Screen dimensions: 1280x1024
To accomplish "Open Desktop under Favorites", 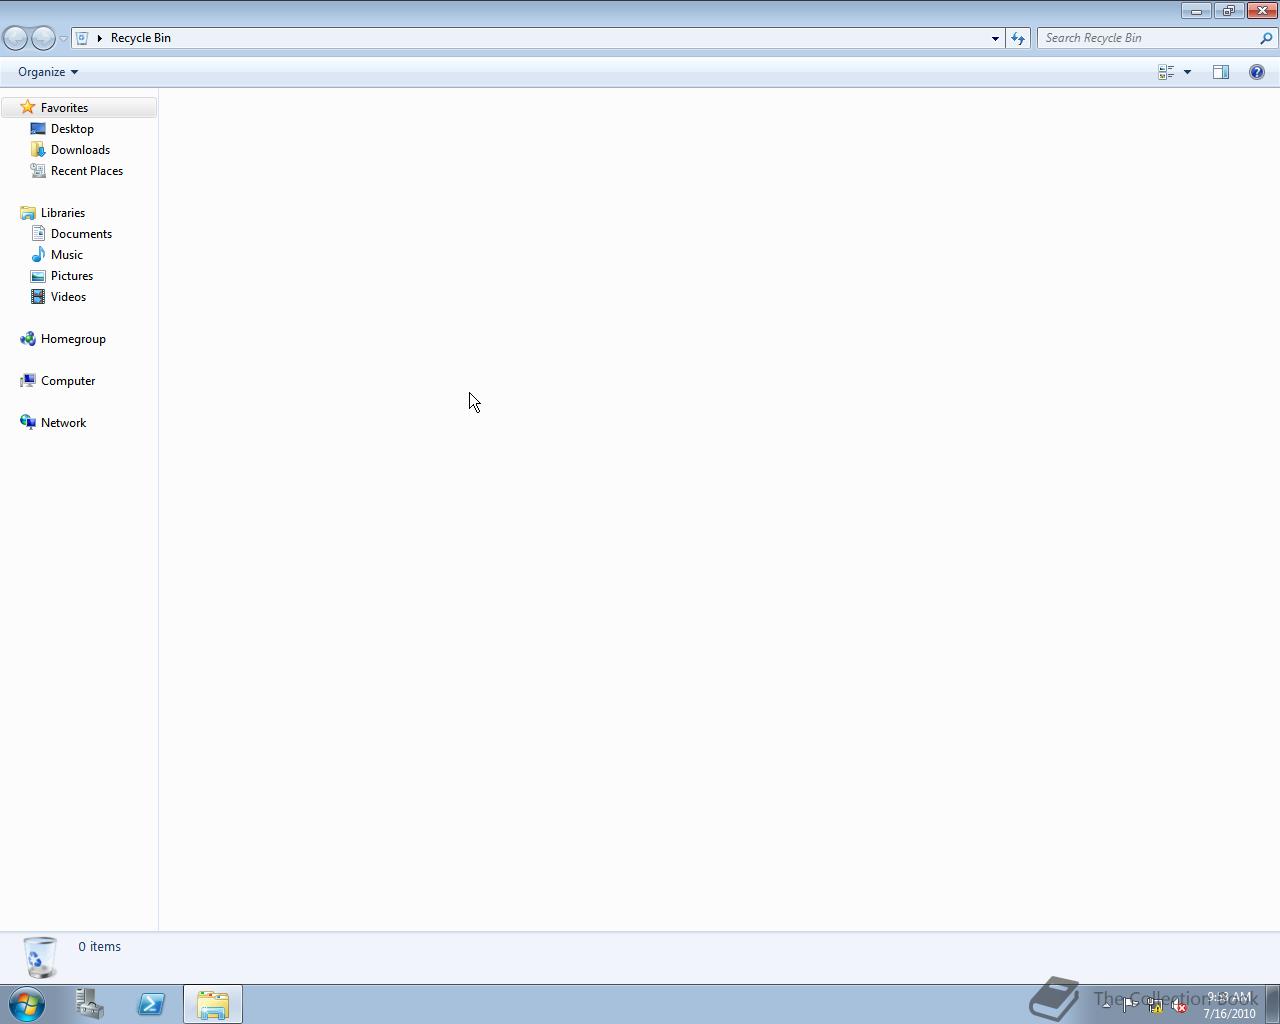I will [72, 129].
